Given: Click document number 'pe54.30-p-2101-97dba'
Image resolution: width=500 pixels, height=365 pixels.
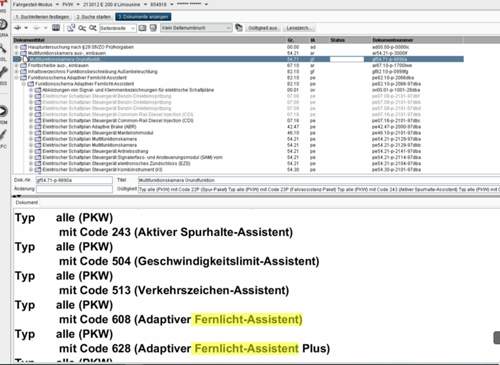Looking at the screenshot, I should tap(396, 170).
